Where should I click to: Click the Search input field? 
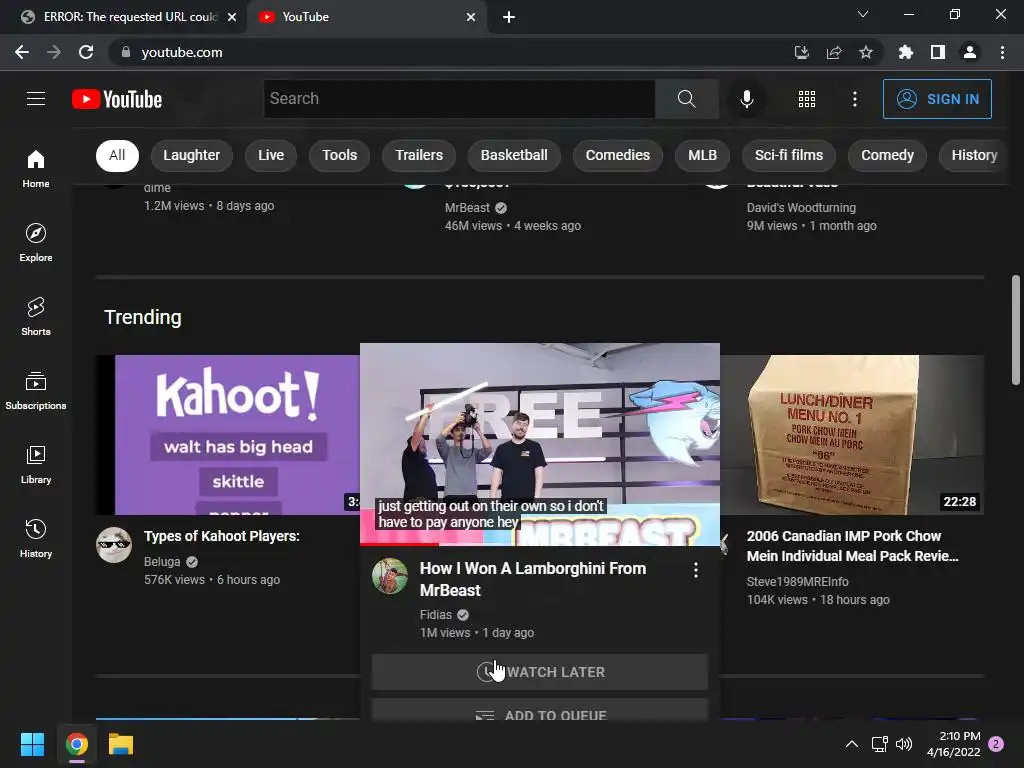[x=459, y=99]
